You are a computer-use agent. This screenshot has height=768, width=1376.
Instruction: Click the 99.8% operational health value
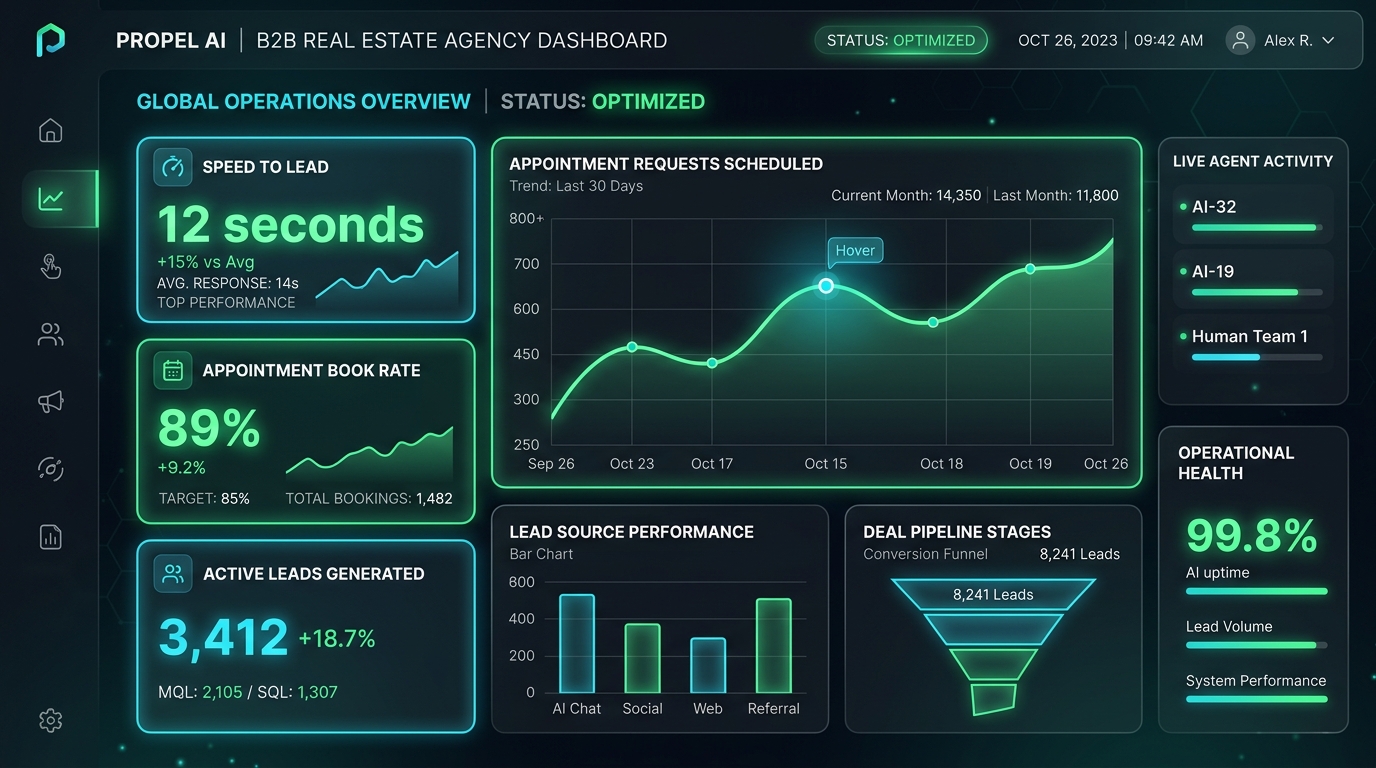1251,536
